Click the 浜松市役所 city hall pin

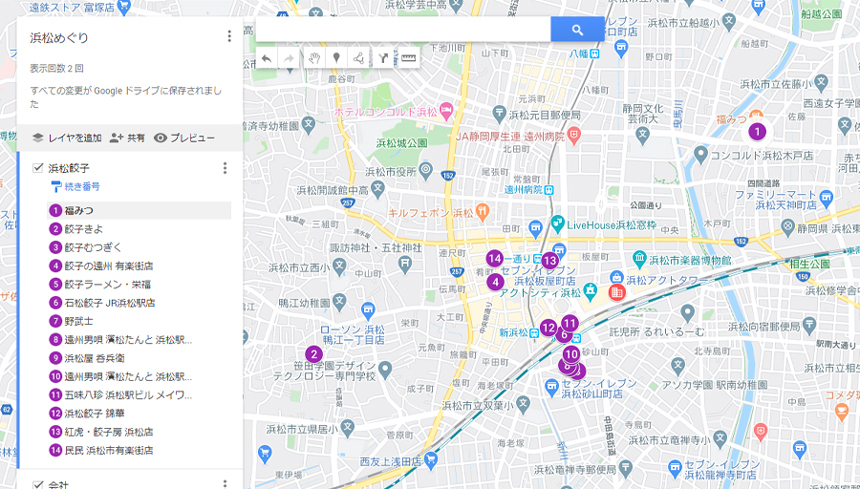pyautogui.click(x=426, y=170)
